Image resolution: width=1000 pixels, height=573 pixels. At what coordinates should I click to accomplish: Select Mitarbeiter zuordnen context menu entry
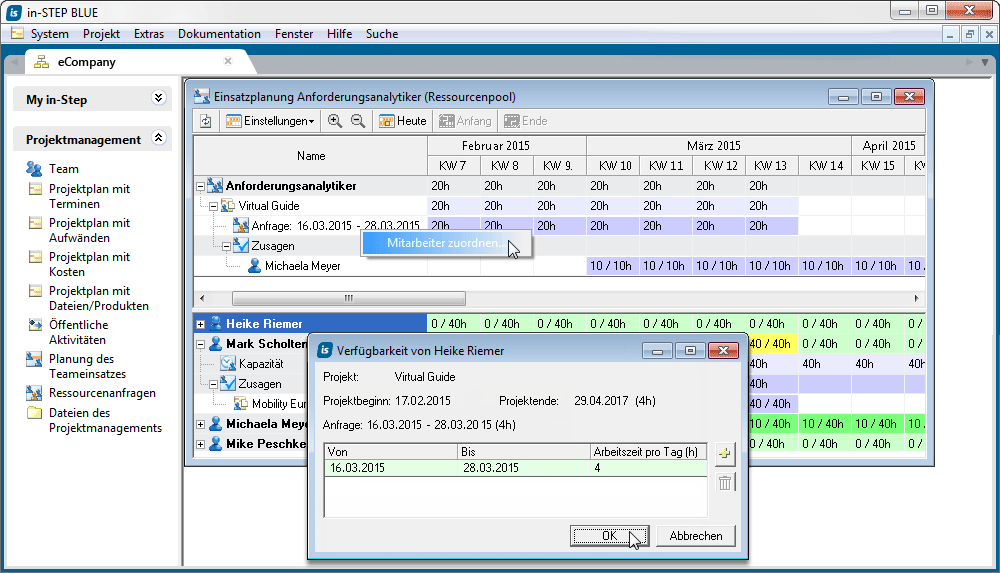click(445, 244)
